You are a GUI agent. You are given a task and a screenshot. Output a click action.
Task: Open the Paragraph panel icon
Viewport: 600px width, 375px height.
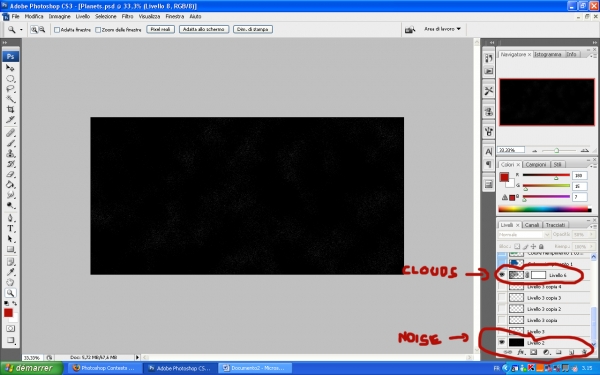point(489,164)
